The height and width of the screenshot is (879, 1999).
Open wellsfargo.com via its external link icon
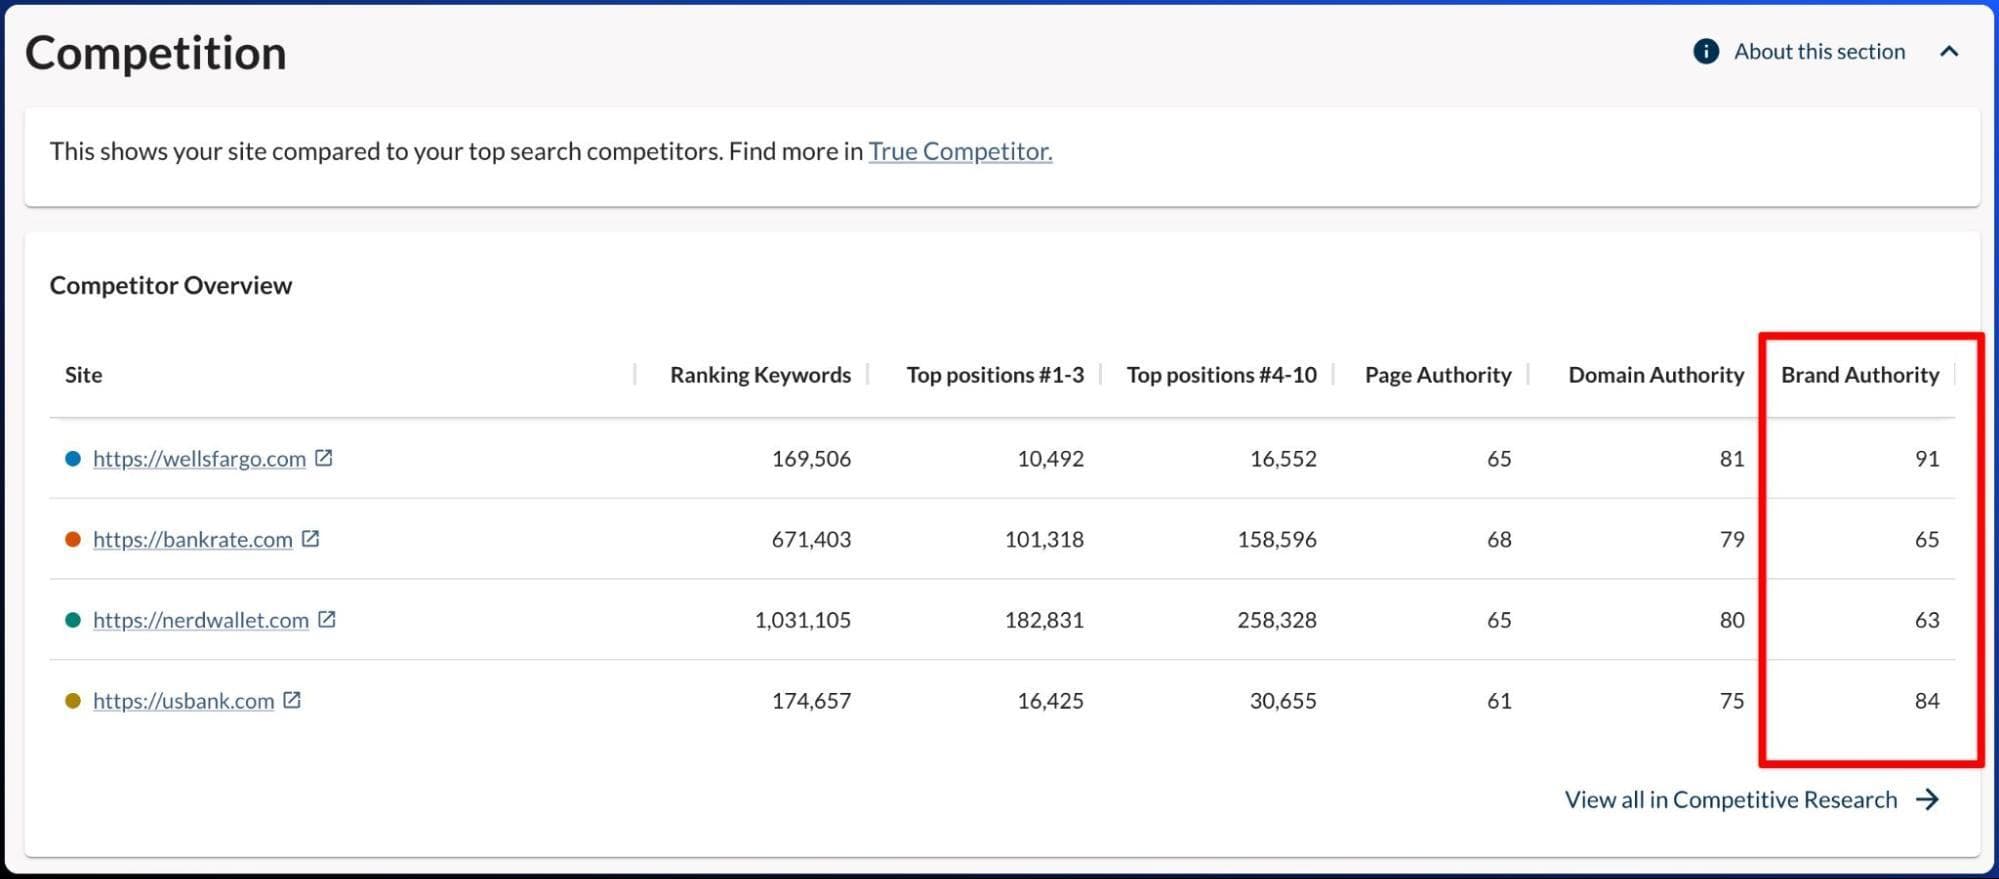pyautogui.click(x=325, y=458)
